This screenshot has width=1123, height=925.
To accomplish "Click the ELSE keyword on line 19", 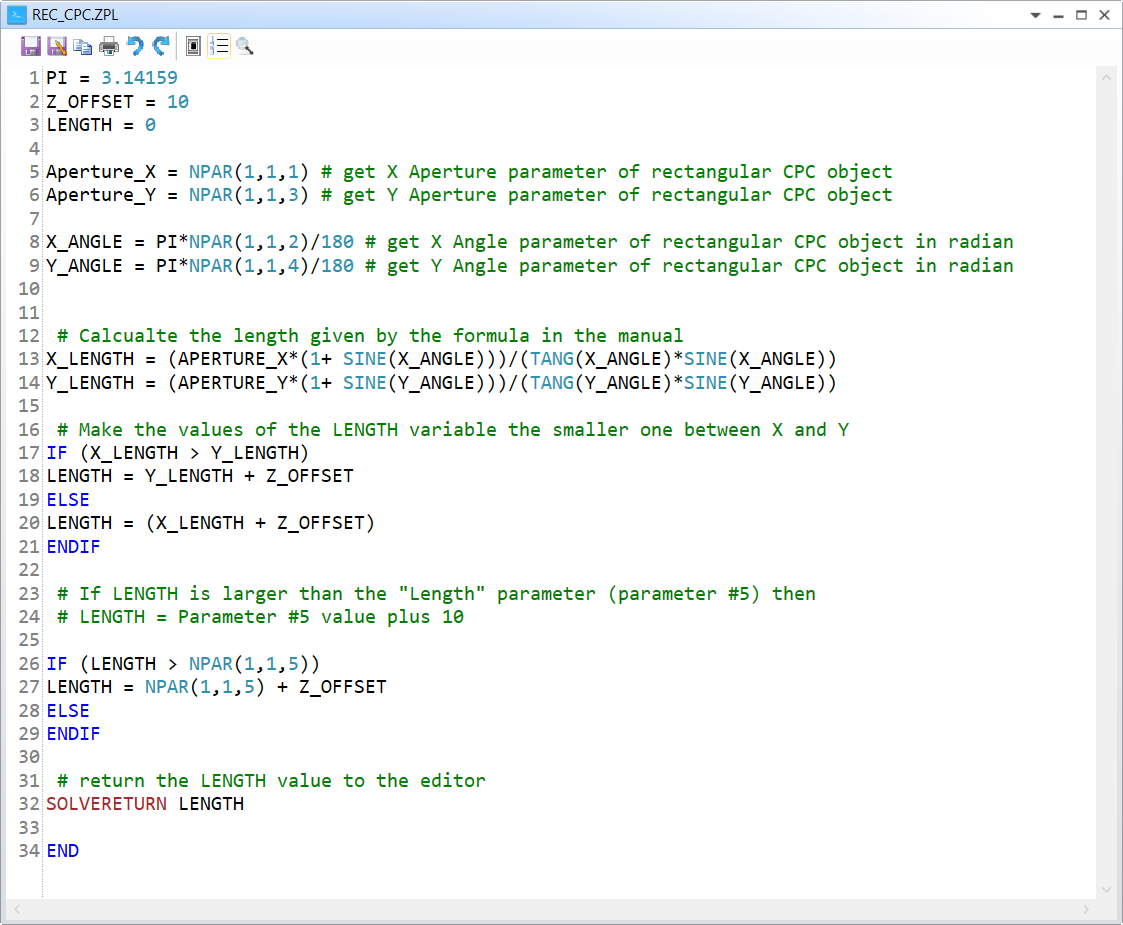I will point(68,500).
